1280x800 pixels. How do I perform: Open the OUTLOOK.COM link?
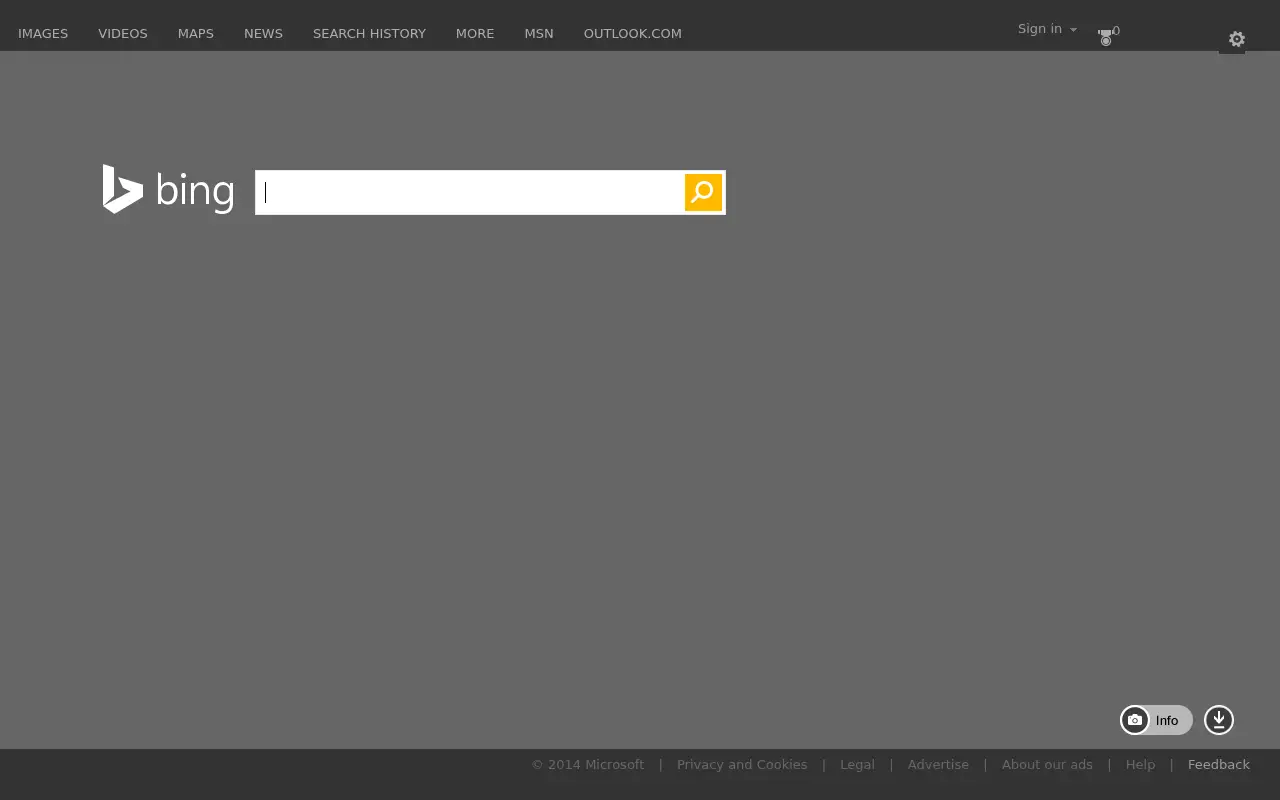click(633, 33)
